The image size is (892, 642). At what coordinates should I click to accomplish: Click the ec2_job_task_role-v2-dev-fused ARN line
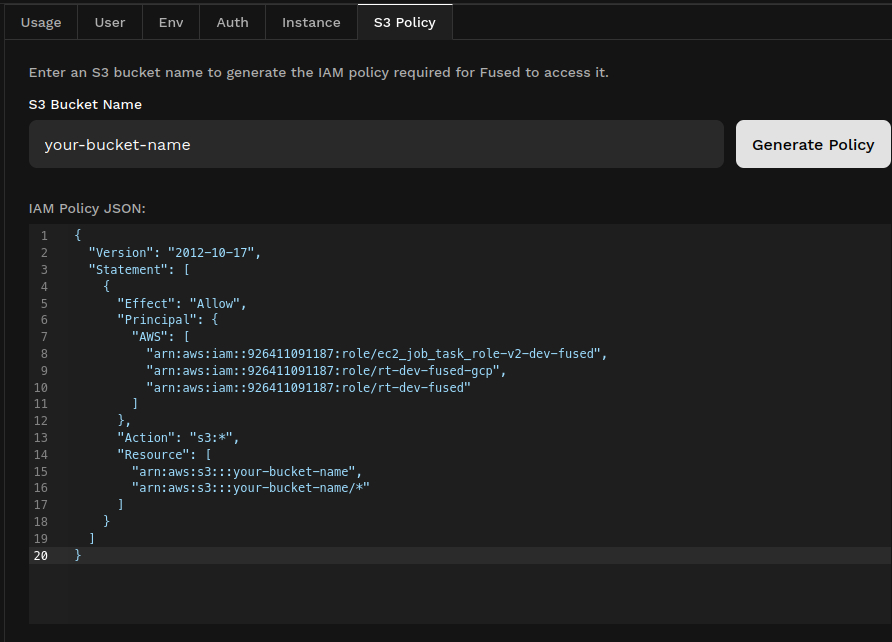coord(376,354)
